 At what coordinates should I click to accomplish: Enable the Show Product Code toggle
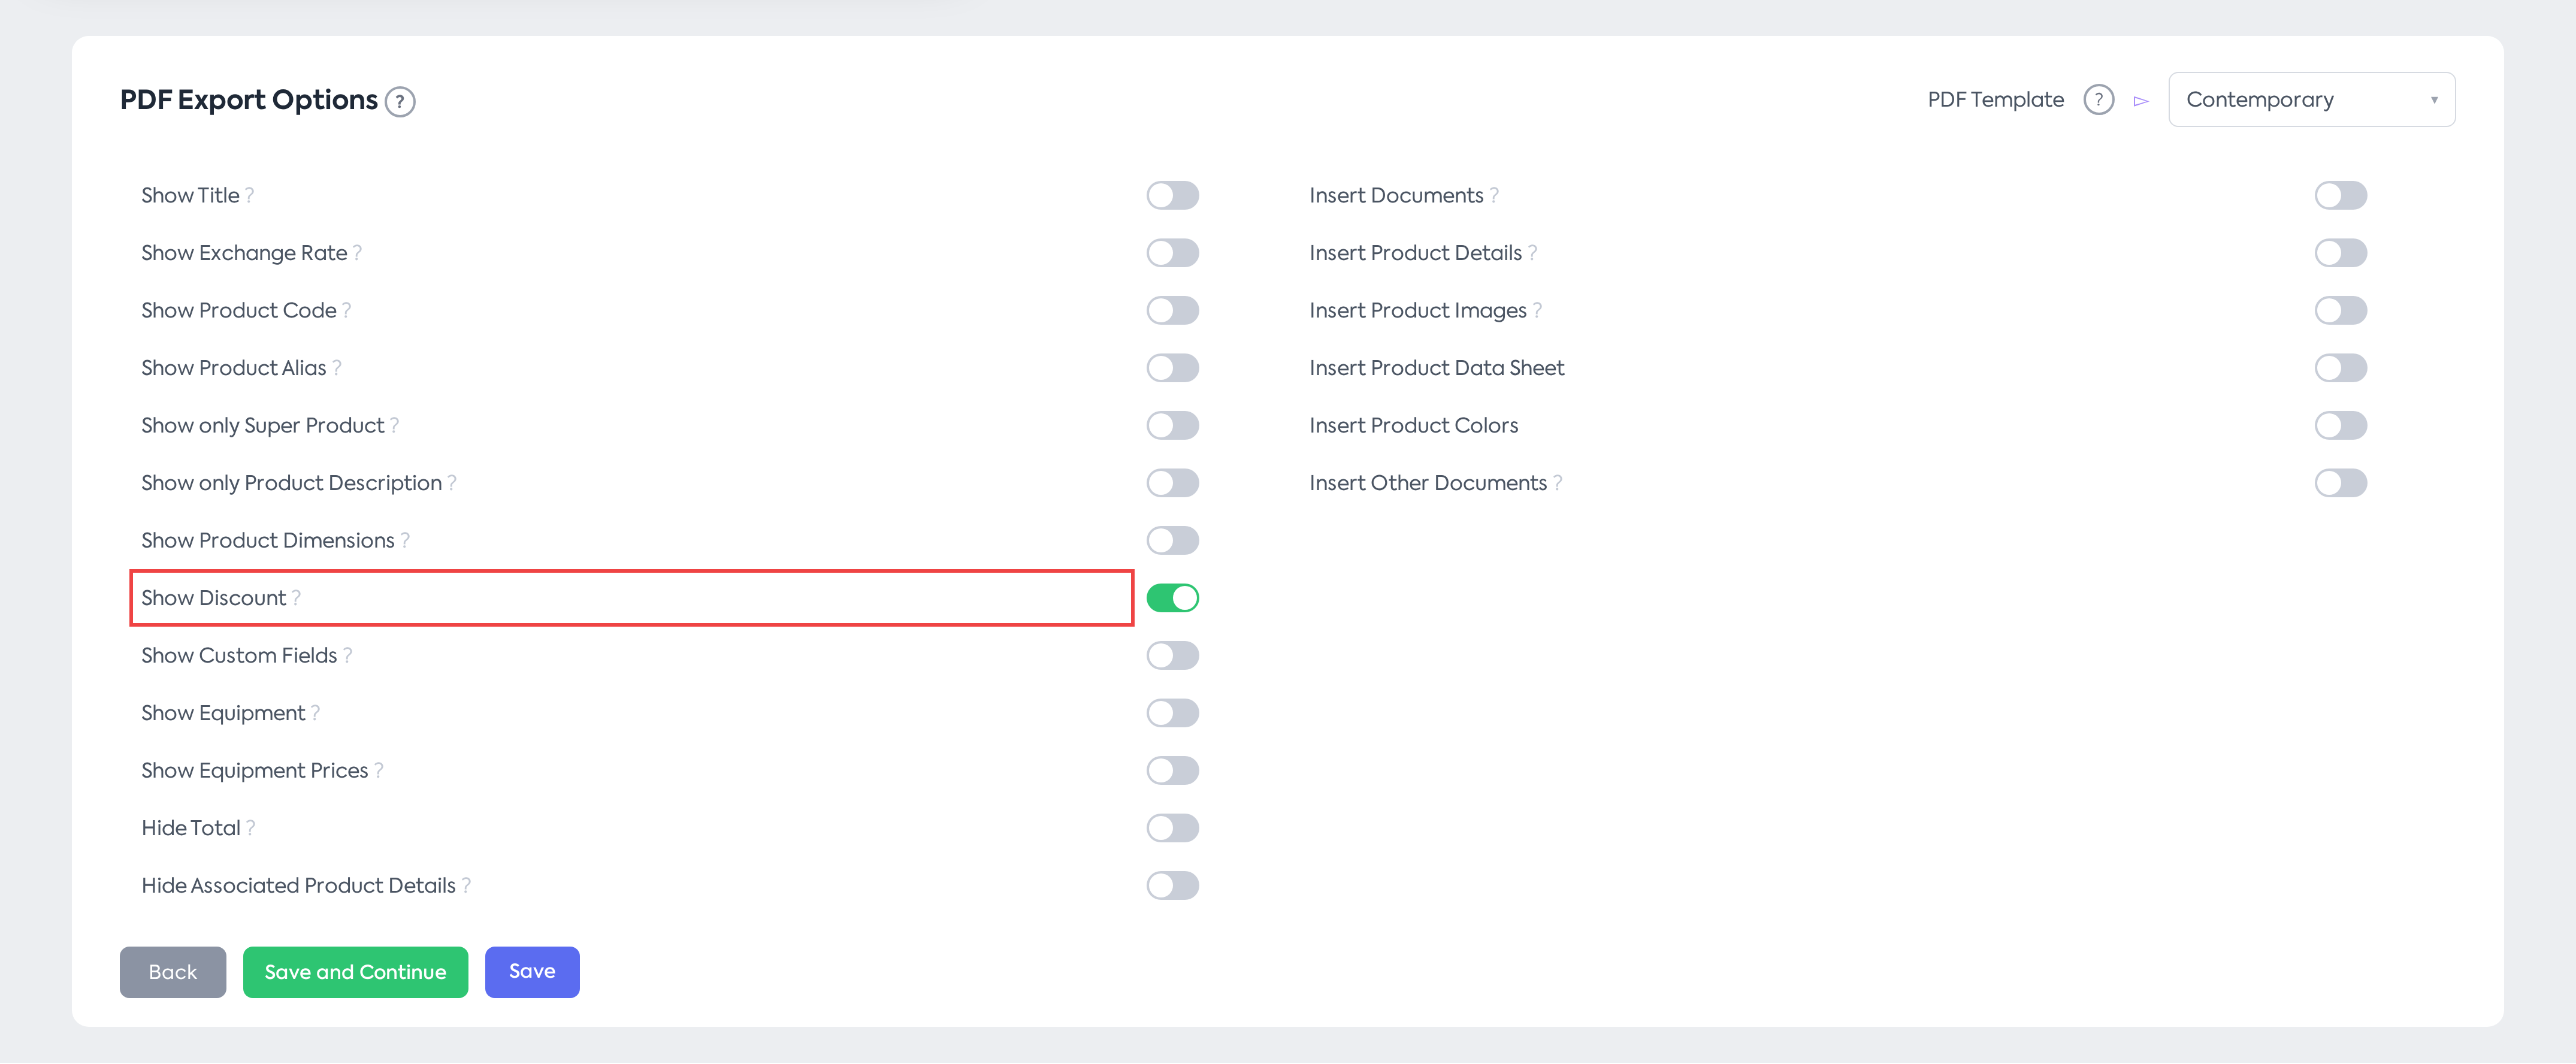click(1172, 311)
